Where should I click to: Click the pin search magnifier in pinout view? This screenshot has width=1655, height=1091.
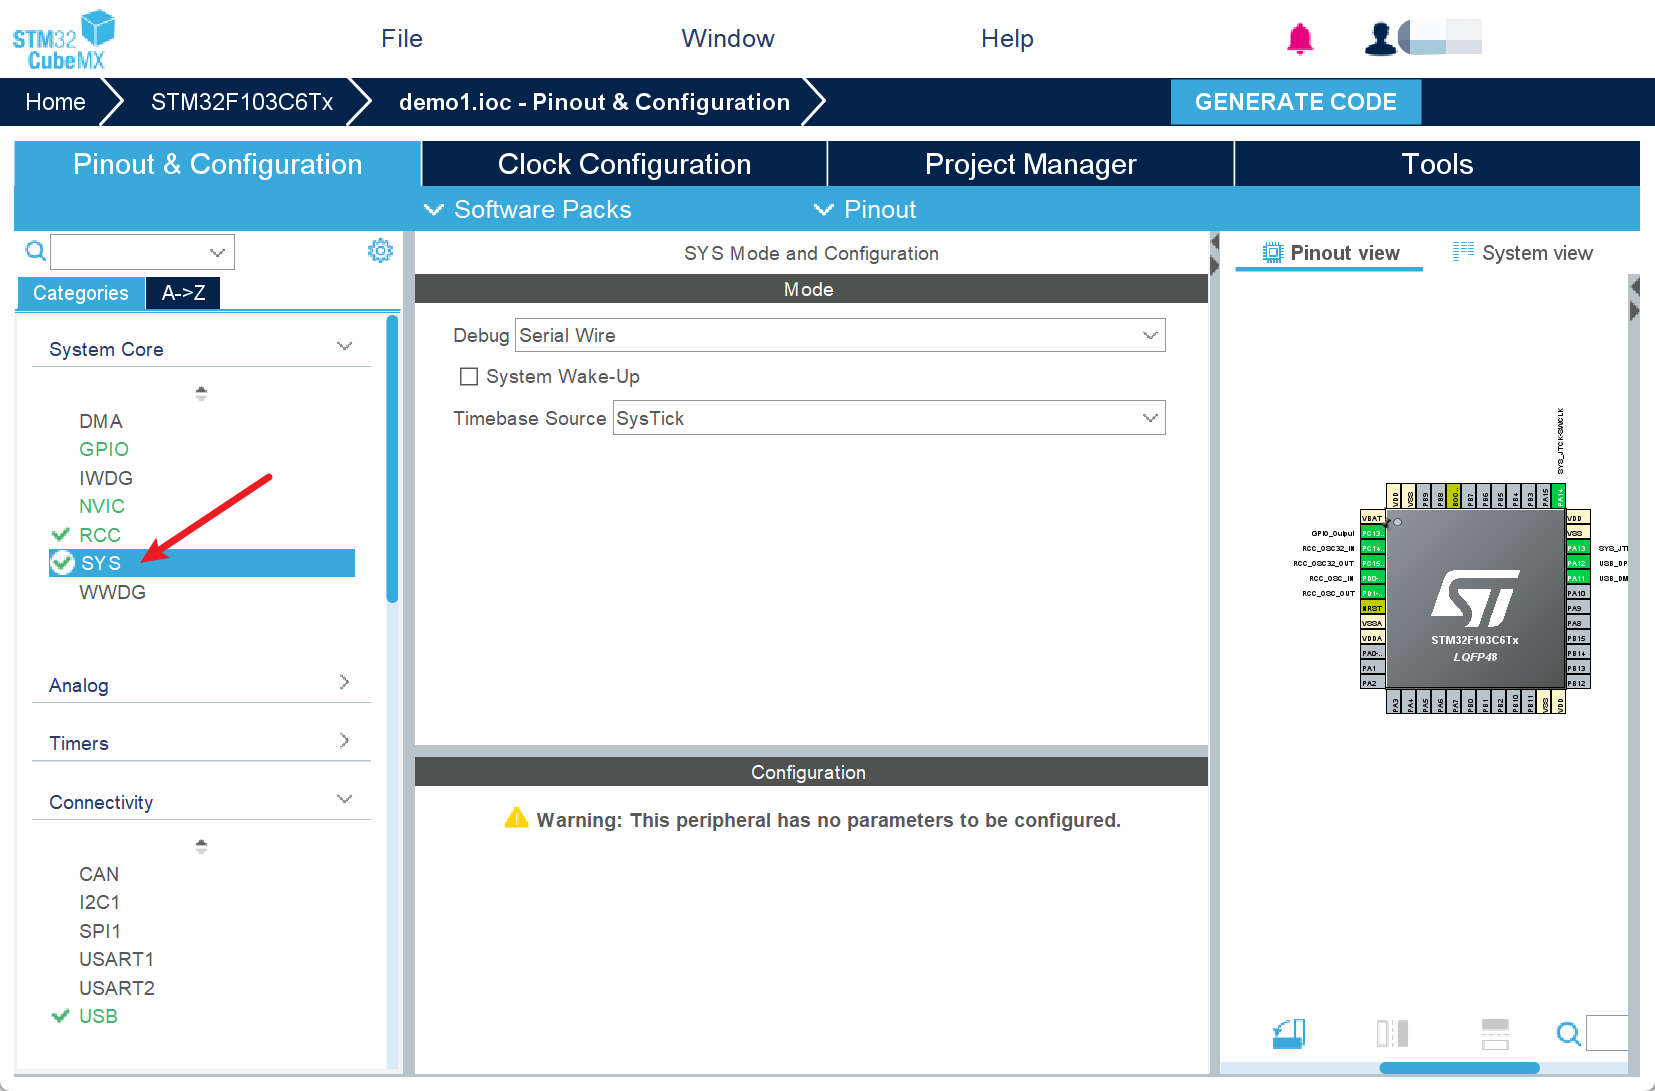coord(1569,1033)
